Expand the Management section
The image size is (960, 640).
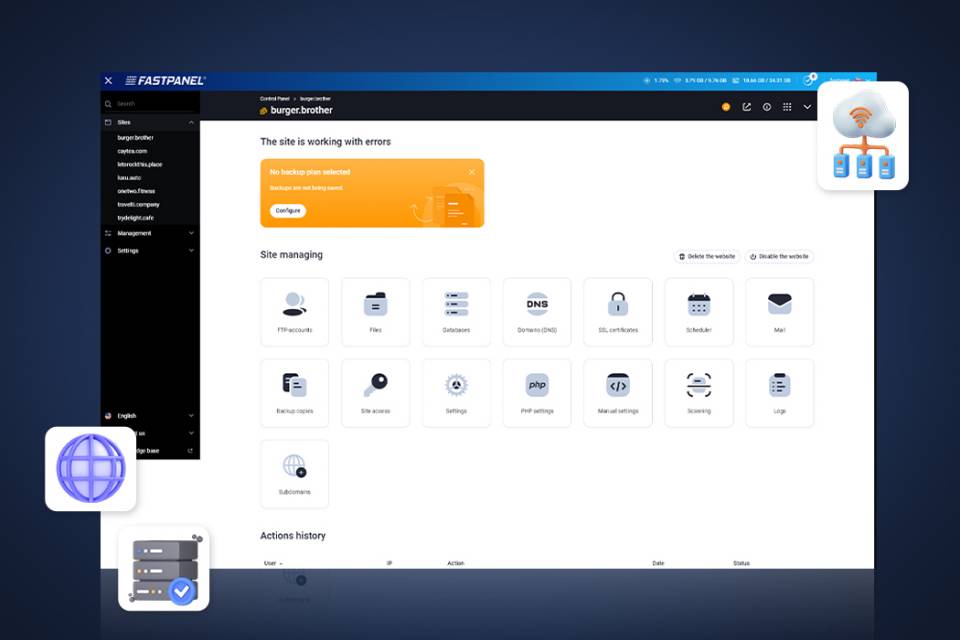pyautogui.click(x=150, y=233)
